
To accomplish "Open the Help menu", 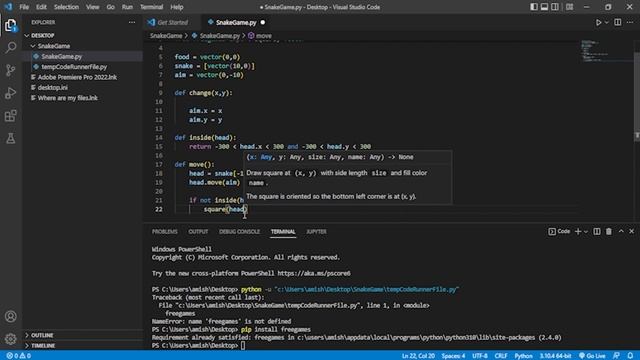I will [x=176, y=7].
